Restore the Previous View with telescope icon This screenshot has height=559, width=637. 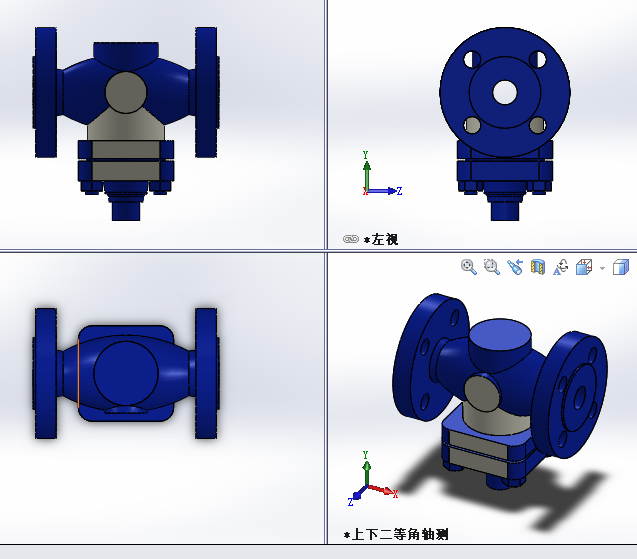tap(515, 267)
